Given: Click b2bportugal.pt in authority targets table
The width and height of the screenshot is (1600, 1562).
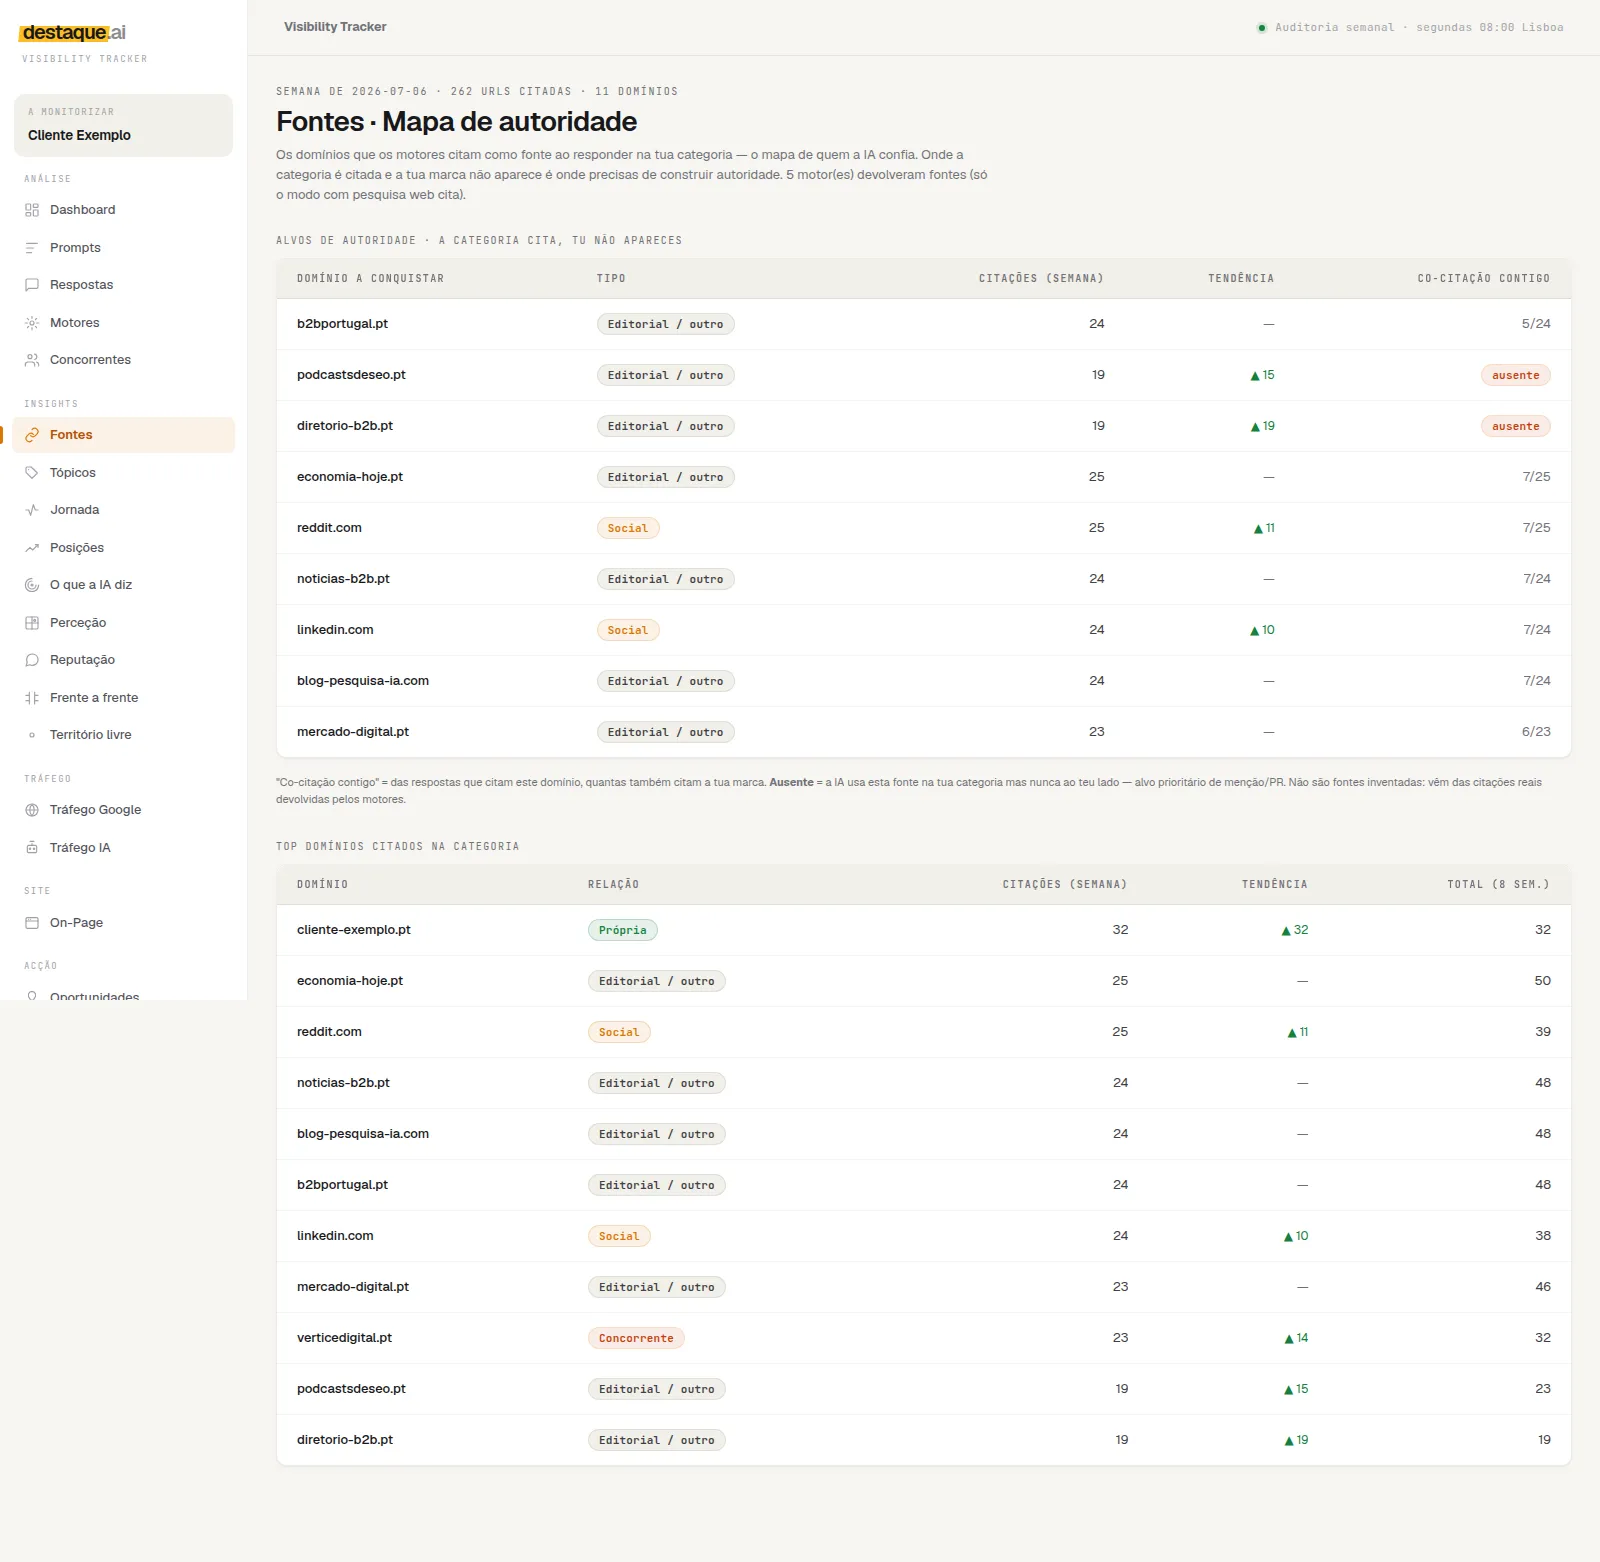Looking at the screenshot, I should tap(342, 324).
